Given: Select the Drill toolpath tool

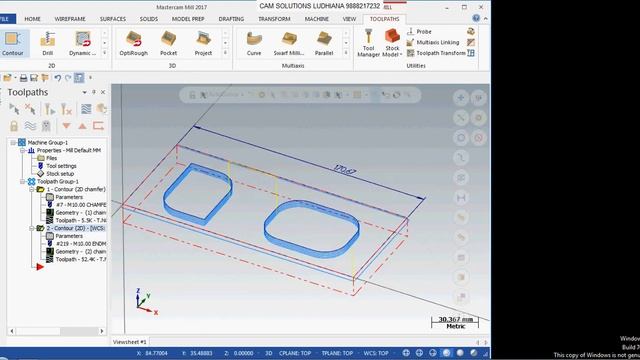Looking at the screenshot, I should click(47, 43).
